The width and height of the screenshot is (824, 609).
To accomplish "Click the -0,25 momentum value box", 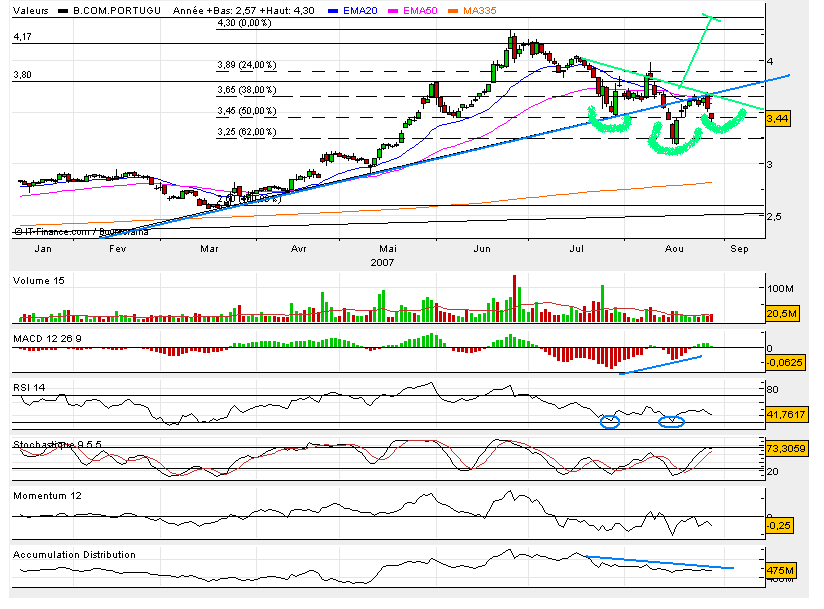I will pos(779,526).
